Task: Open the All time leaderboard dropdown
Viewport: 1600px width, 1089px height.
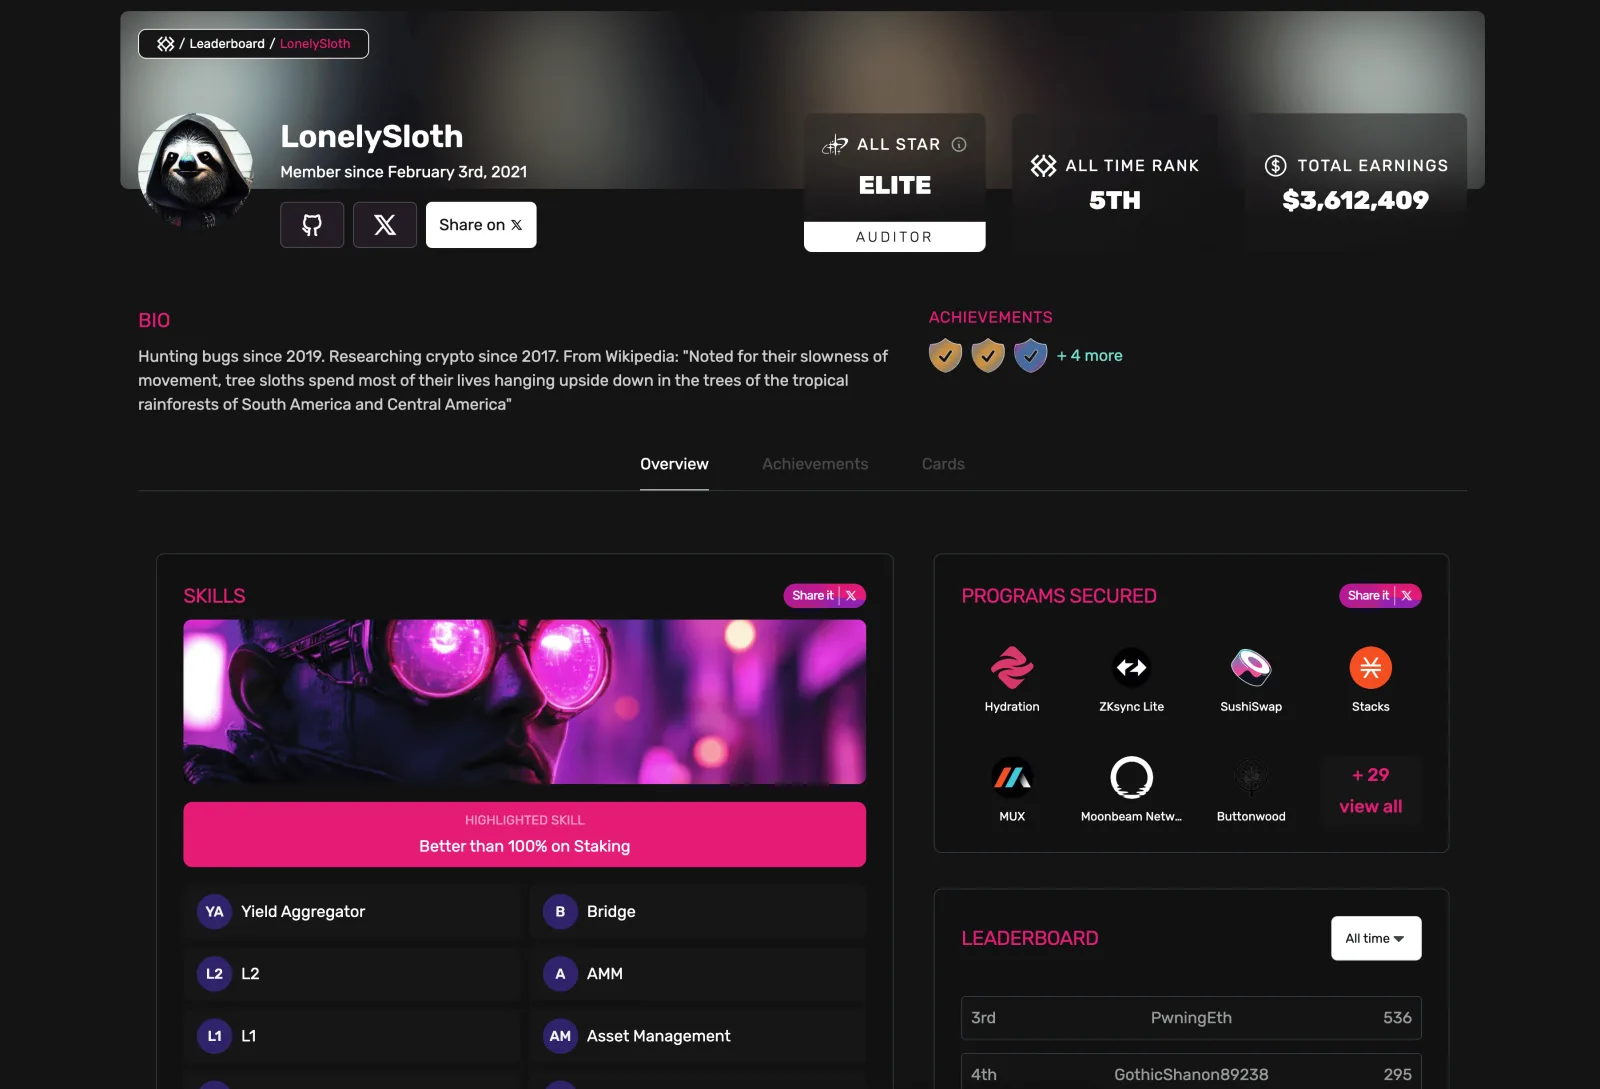Action: tap(1376, 938)
